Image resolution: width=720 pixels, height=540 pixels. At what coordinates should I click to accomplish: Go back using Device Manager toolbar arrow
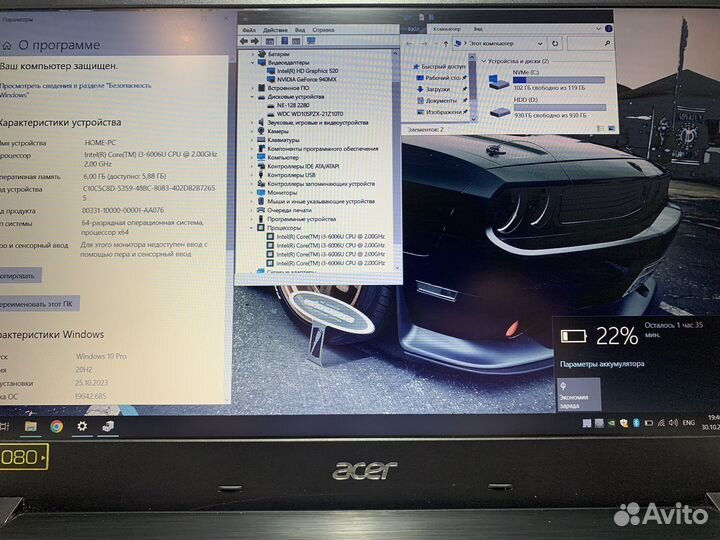pyautogui.click(x=244, y=41)
